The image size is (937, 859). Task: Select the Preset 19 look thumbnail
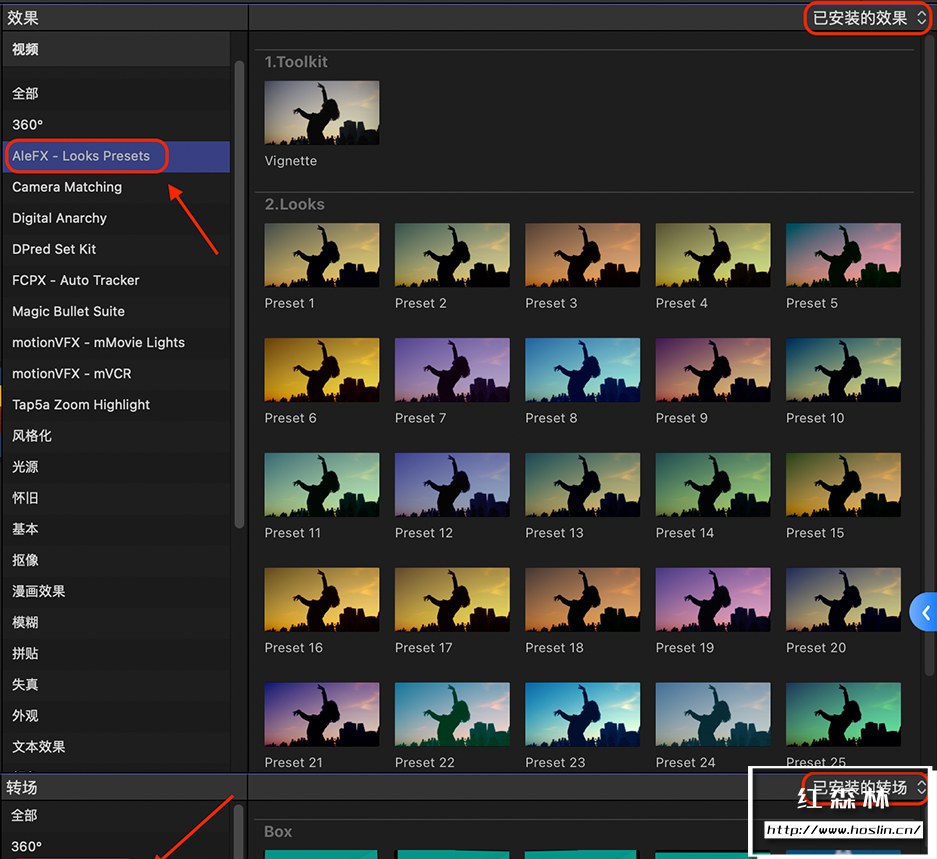pyautogui.click(x=713, y=599)
